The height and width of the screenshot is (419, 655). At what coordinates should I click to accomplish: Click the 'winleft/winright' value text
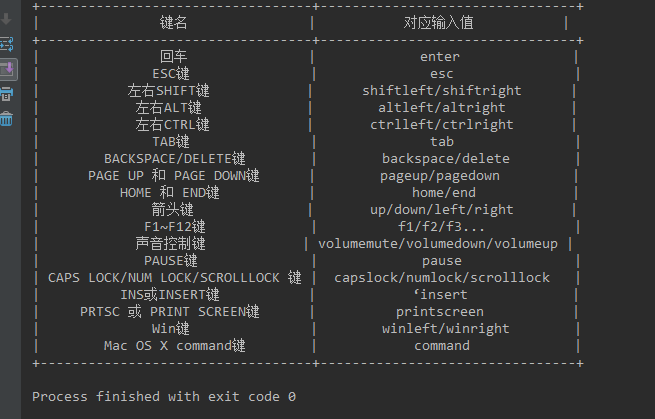[x=446, y=329]
